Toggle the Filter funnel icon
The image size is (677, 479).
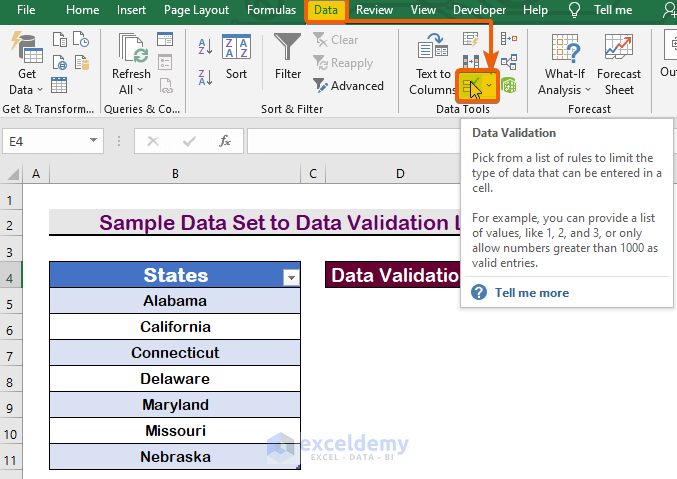[288, 58]
